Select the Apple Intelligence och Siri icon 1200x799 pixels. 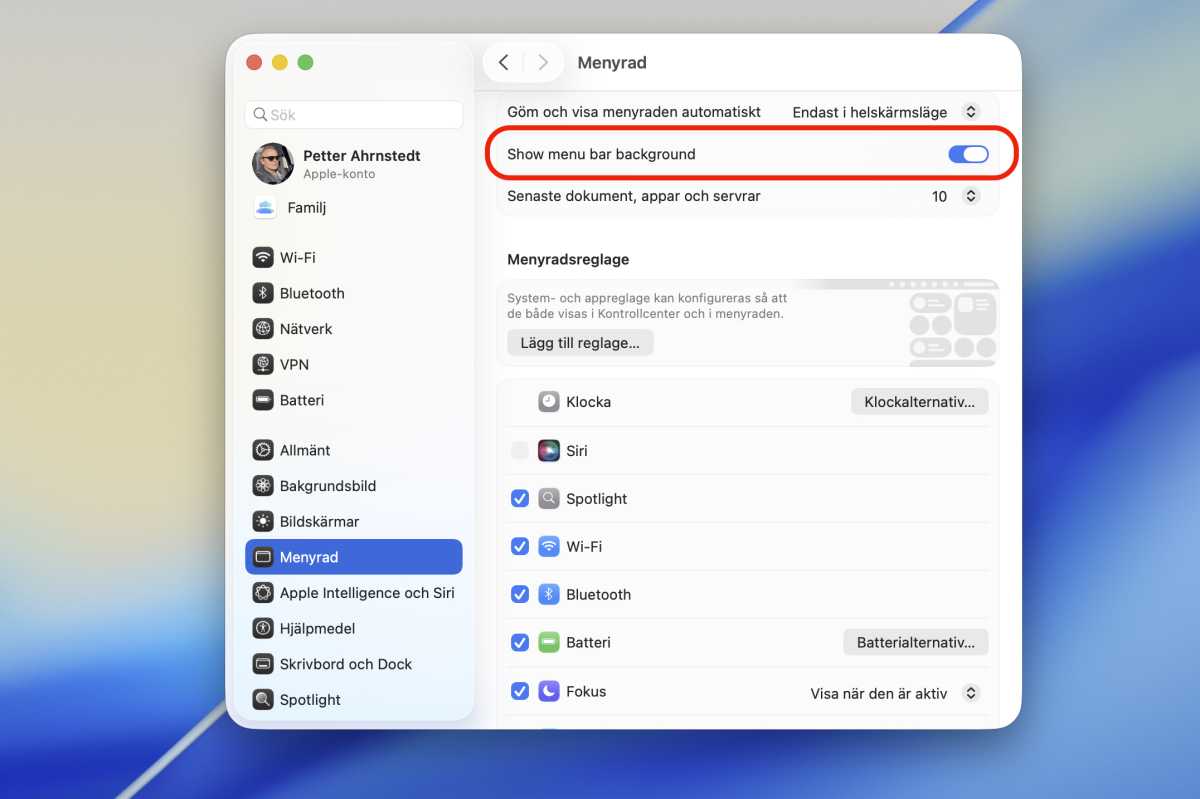[262, 592]
